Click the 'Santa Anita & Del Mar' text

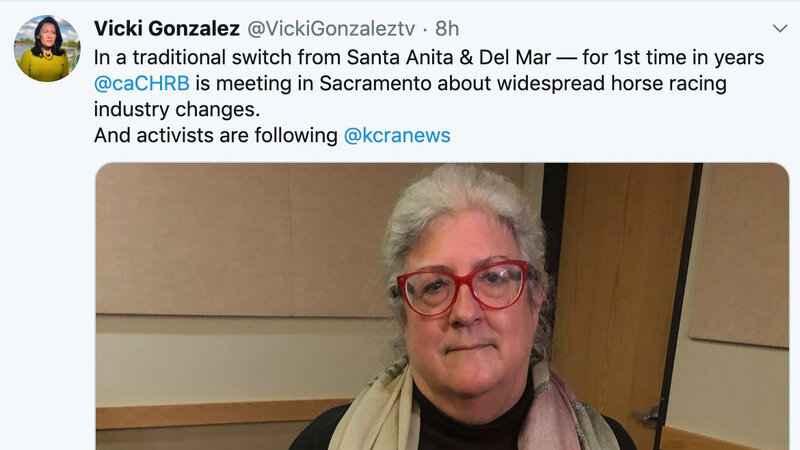click(x=449, y=57)
